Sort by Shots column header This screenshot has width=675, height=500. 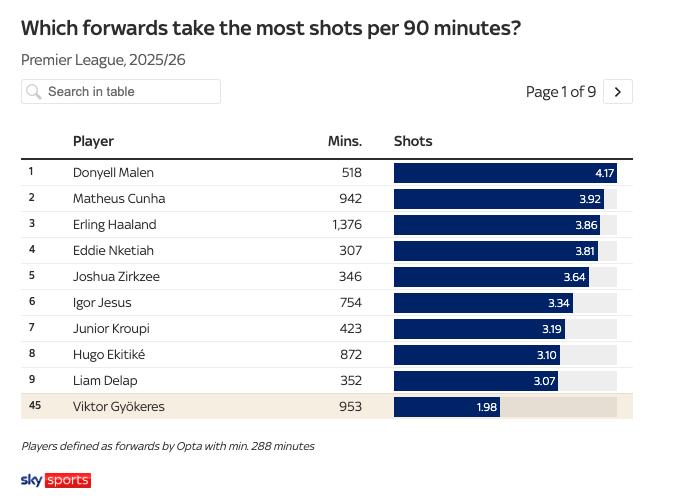click(413, 141)
